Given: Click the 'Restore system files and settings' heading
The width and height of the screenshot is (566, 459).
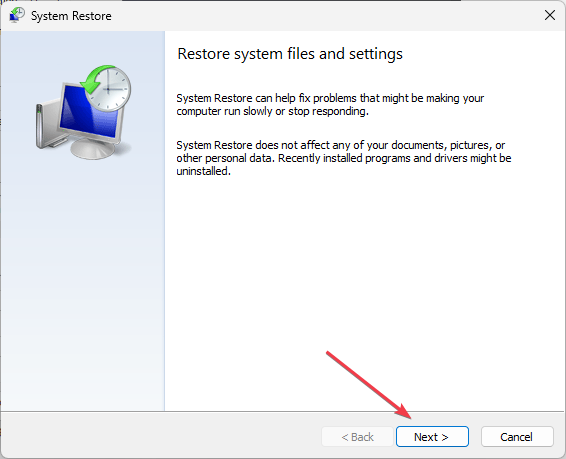Looking at the screenshot, I should click(290, 54).
